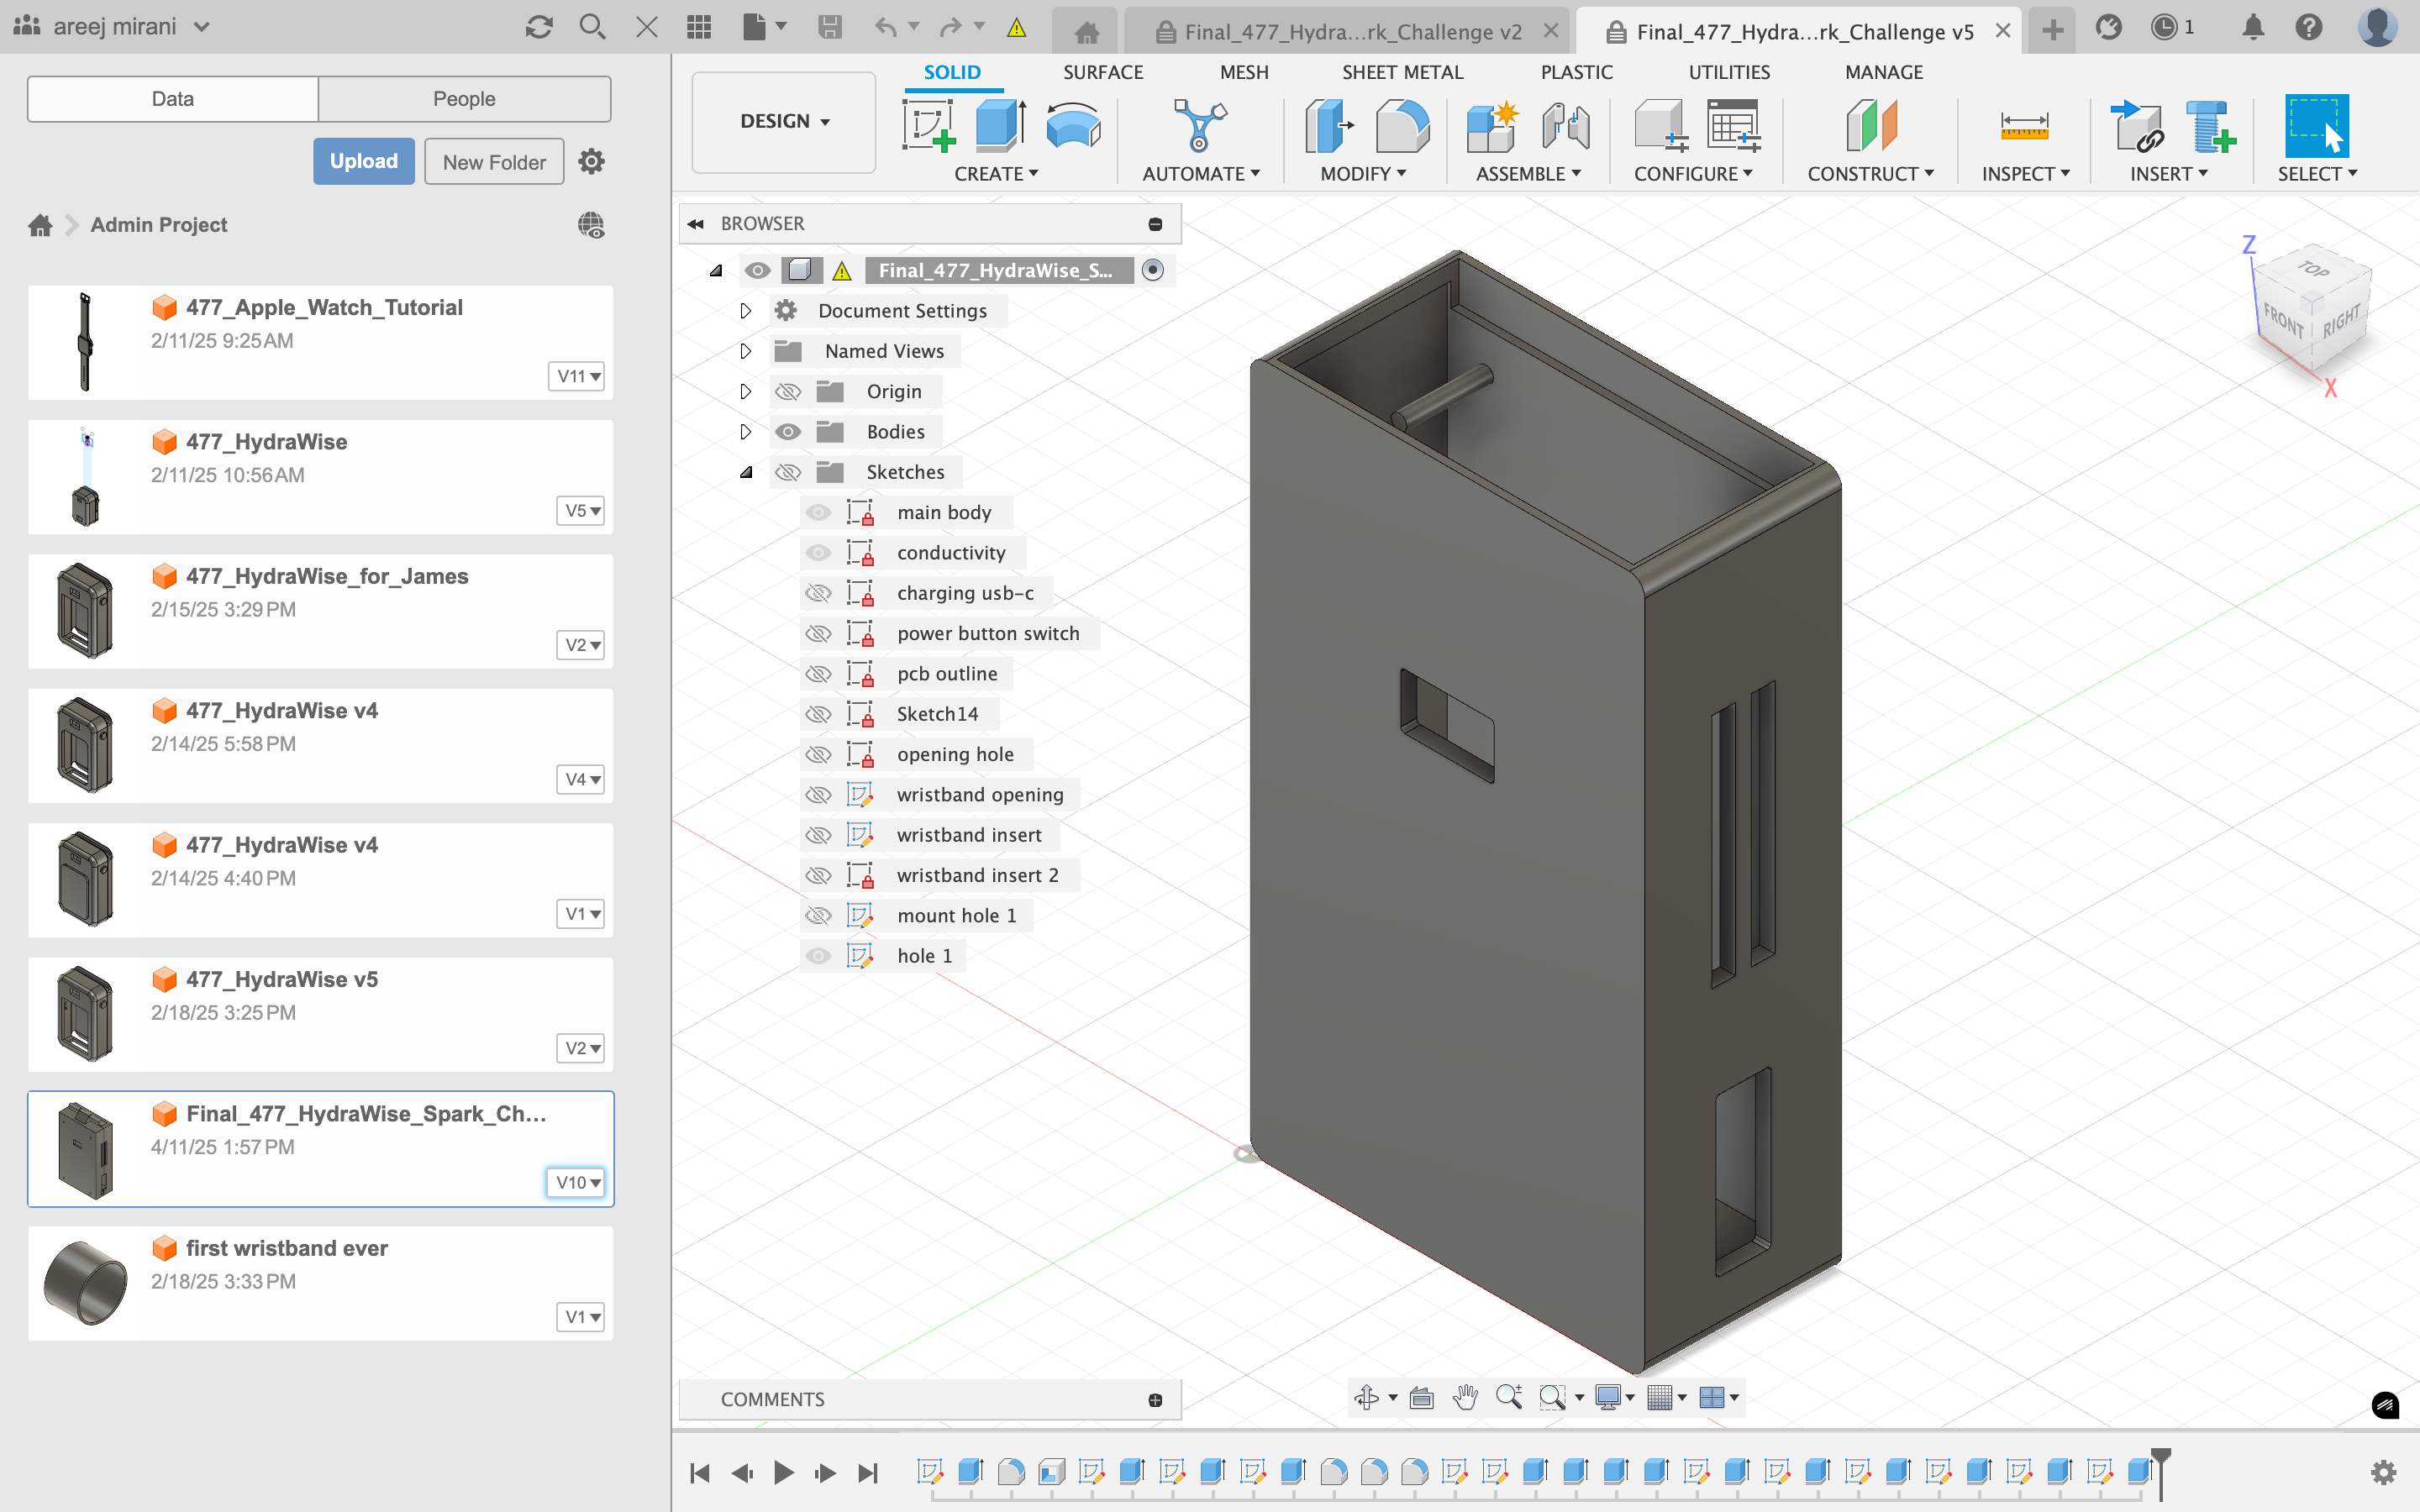Viewport: 2420px width, 1512px height.
Task: Show the charging usb-c sketch
Action: pyautogui.click(x=818, y=593)
